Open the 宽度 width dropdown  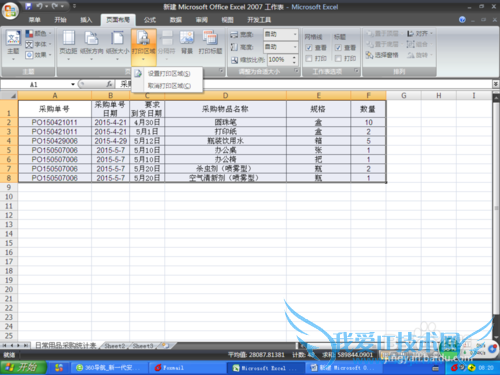click(295, 34)
